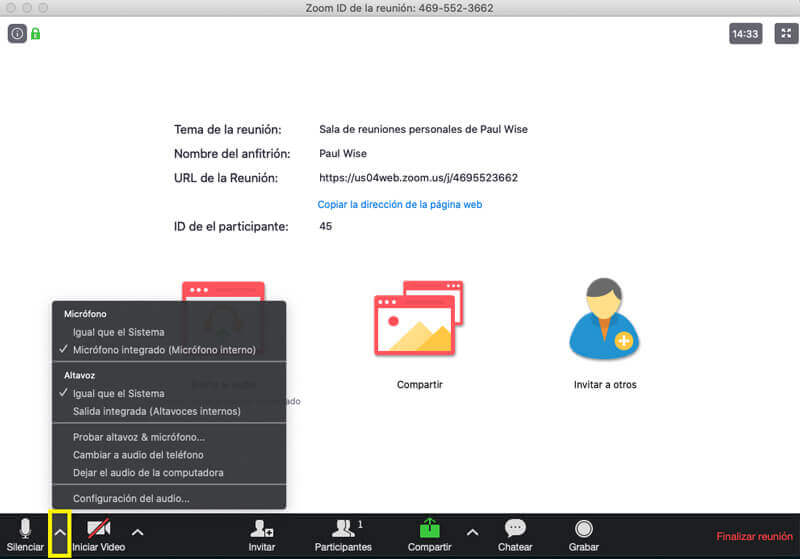Click Copiar la dirección de la página web
This screenshot has height=559, width=800.
click(399, 205)
